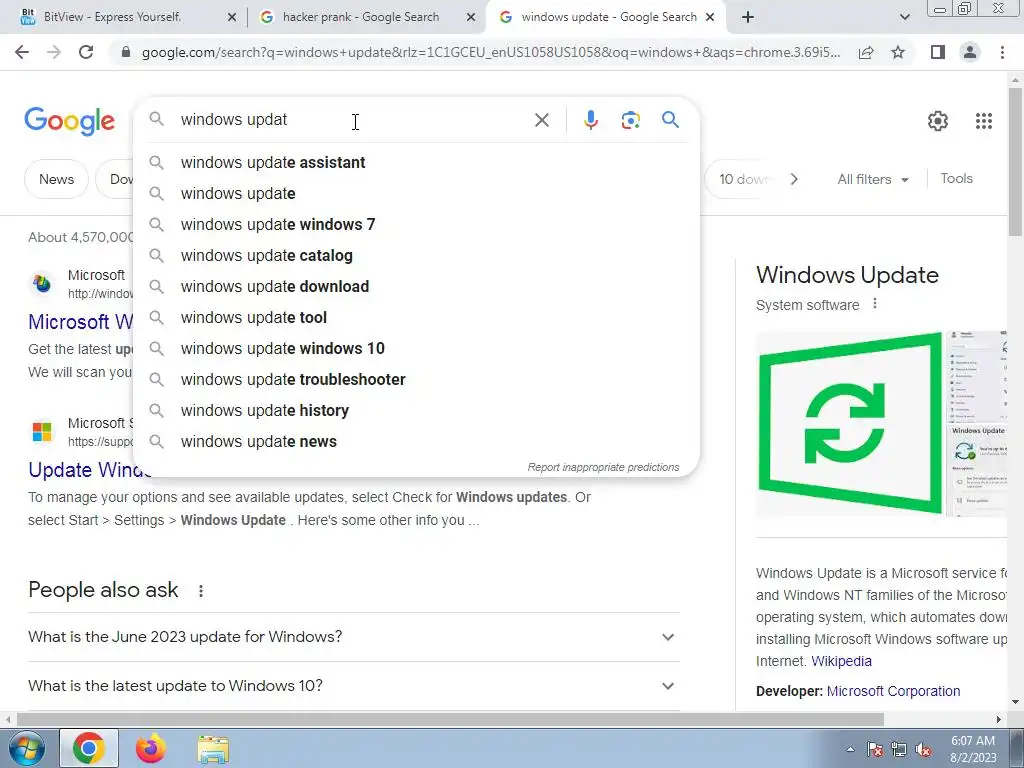1024x768 pixels.
Task: Start voice search with microphone icon
Action: pyautogui.click(x=590, y=120)
